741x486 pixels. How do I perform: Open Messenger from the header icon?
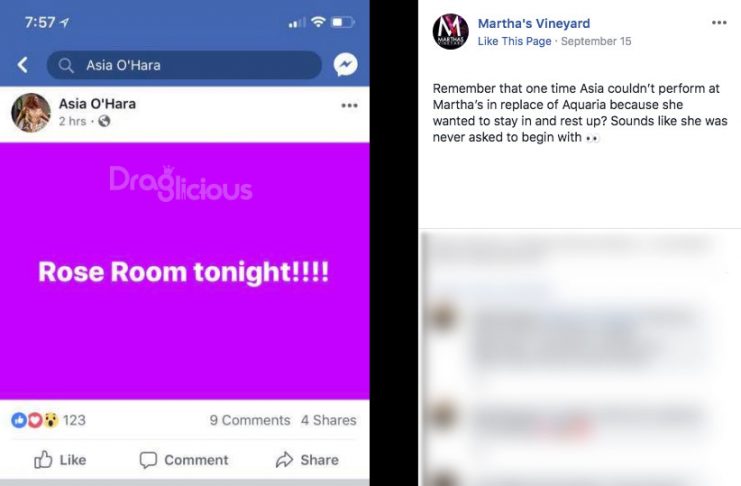tap(345, 65)
